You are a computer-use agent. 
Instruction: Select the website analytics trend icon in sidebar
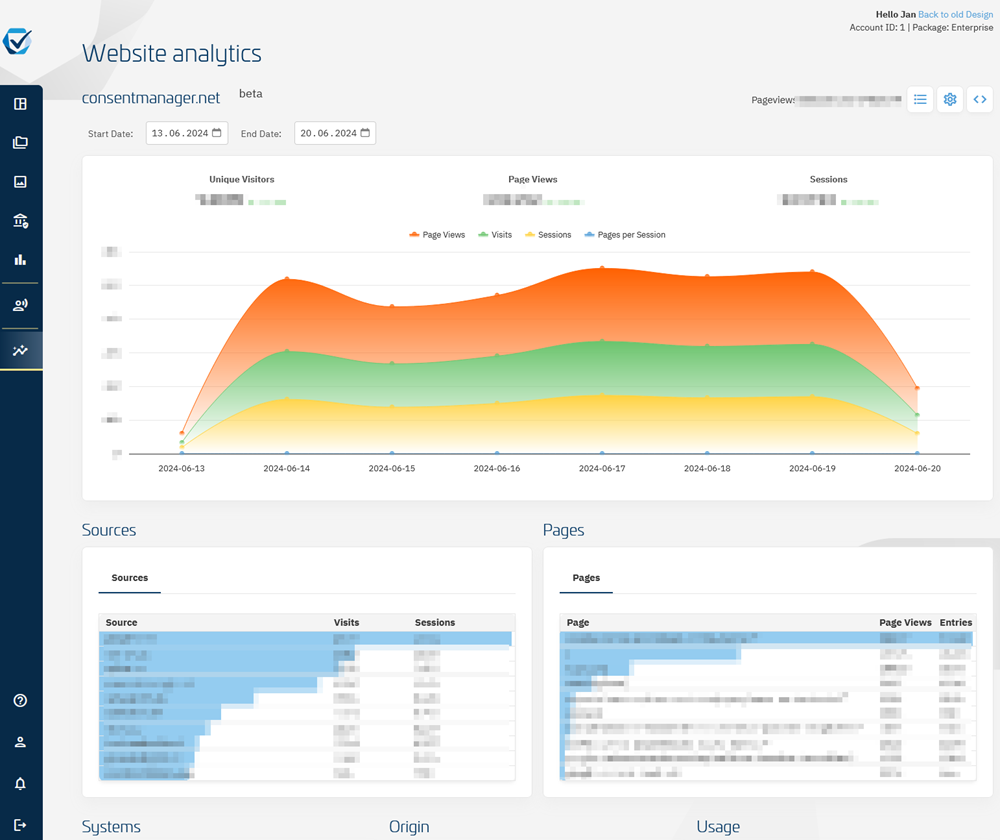pyautogui.click(x=20, y=350)
